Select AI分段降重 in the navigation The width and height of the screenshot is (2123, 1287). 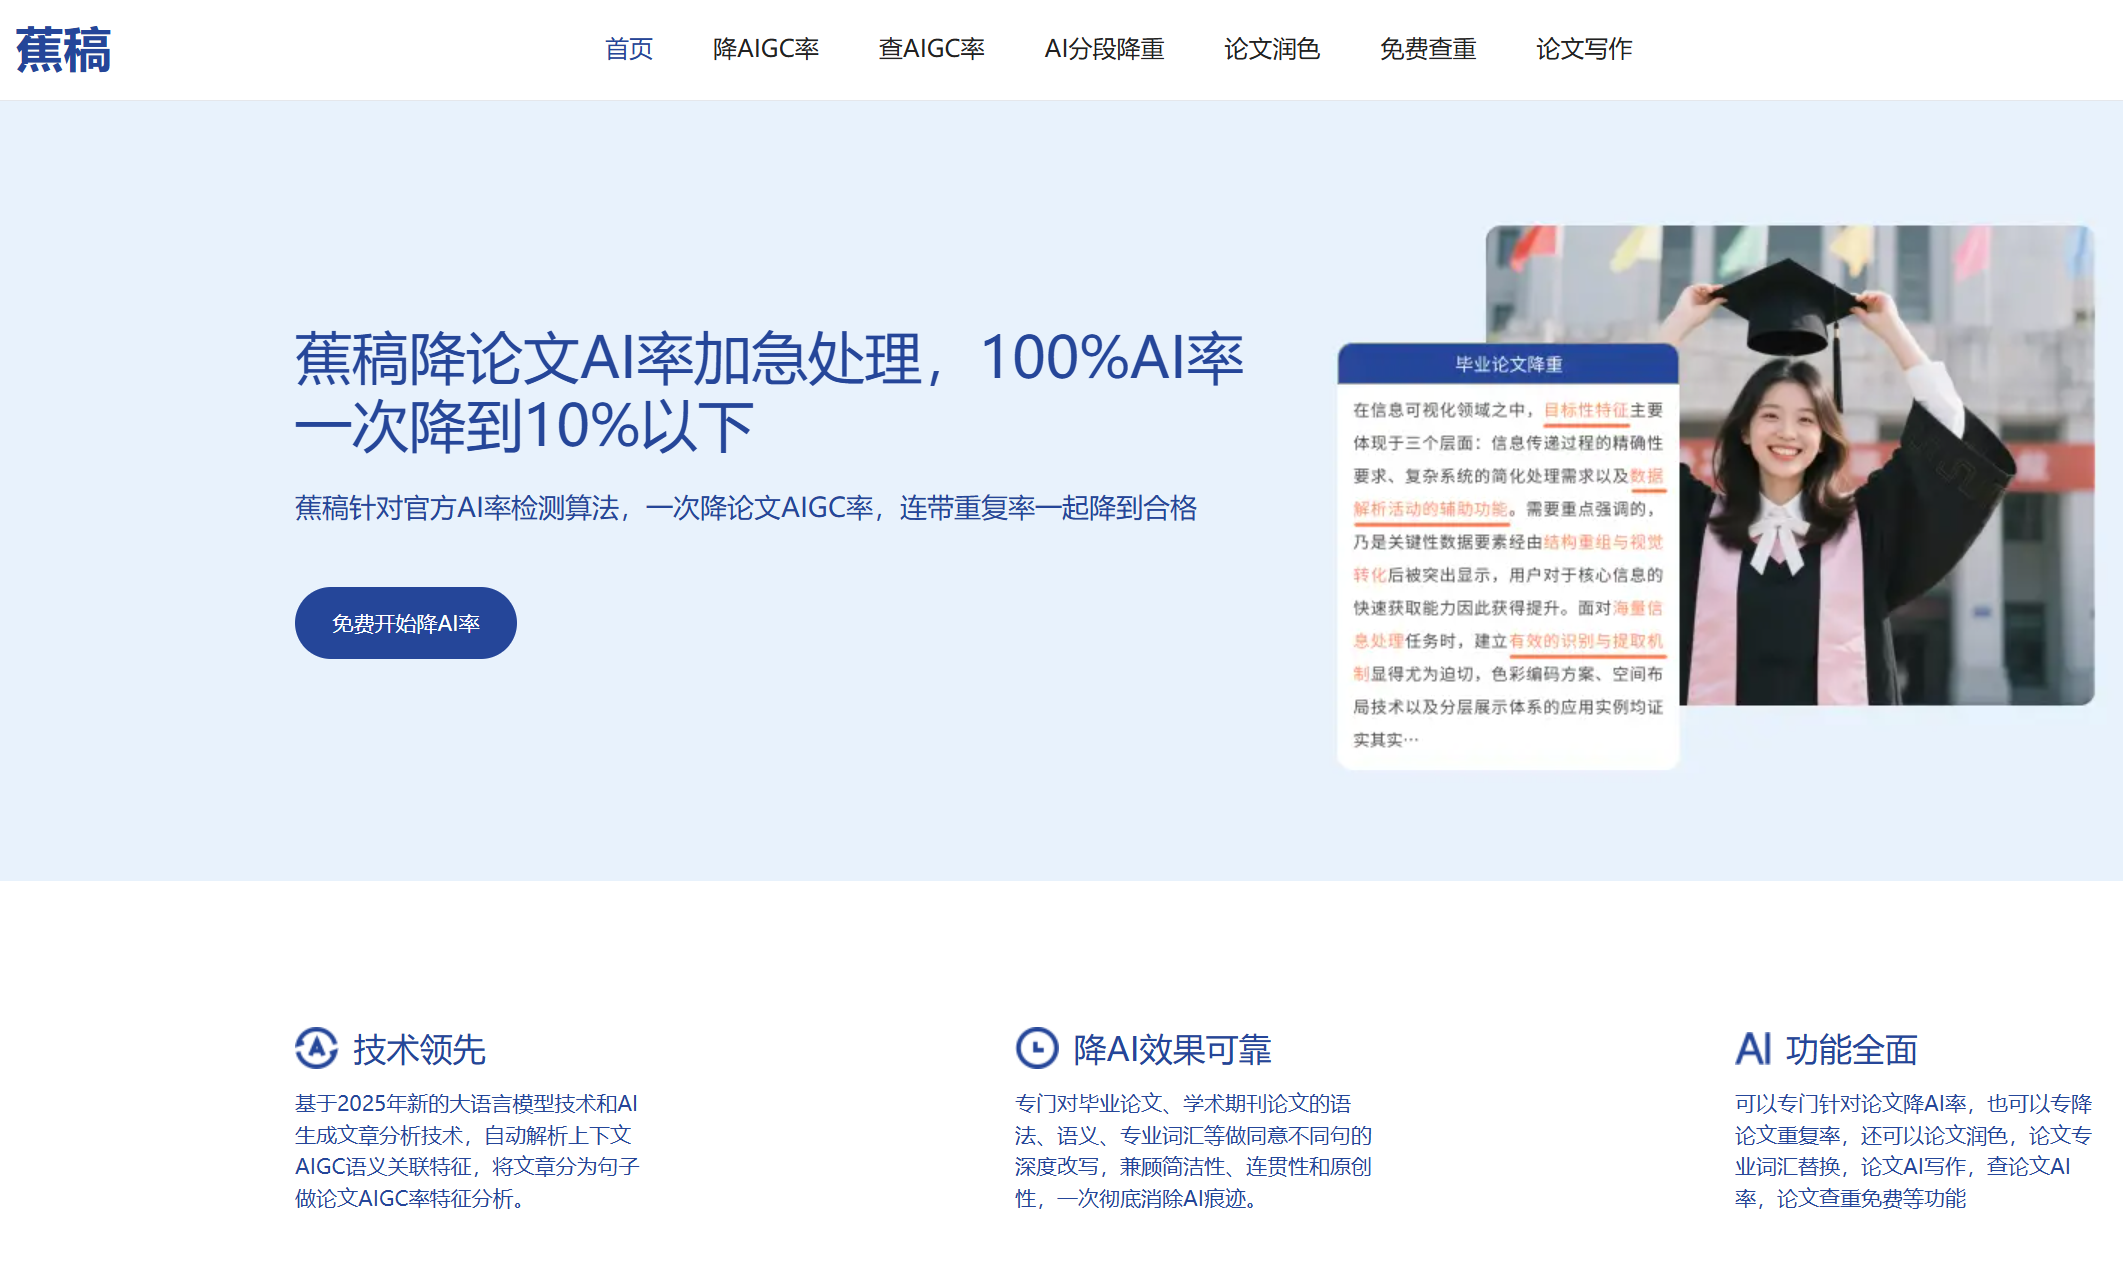point(1104,49)
